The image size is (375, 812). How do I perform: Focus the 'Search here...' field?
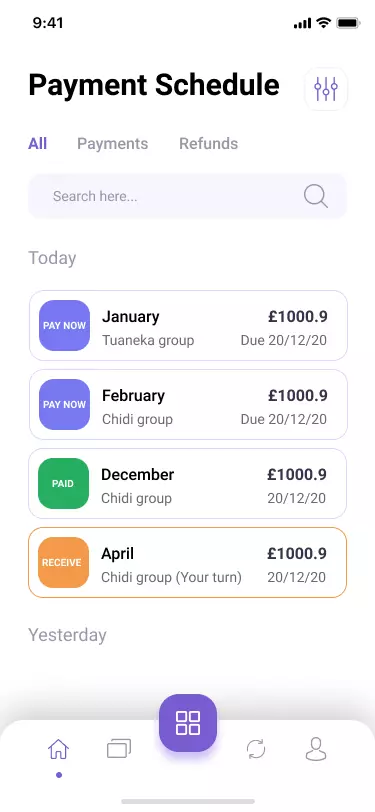pyautogui.click(x=188, y=196)
